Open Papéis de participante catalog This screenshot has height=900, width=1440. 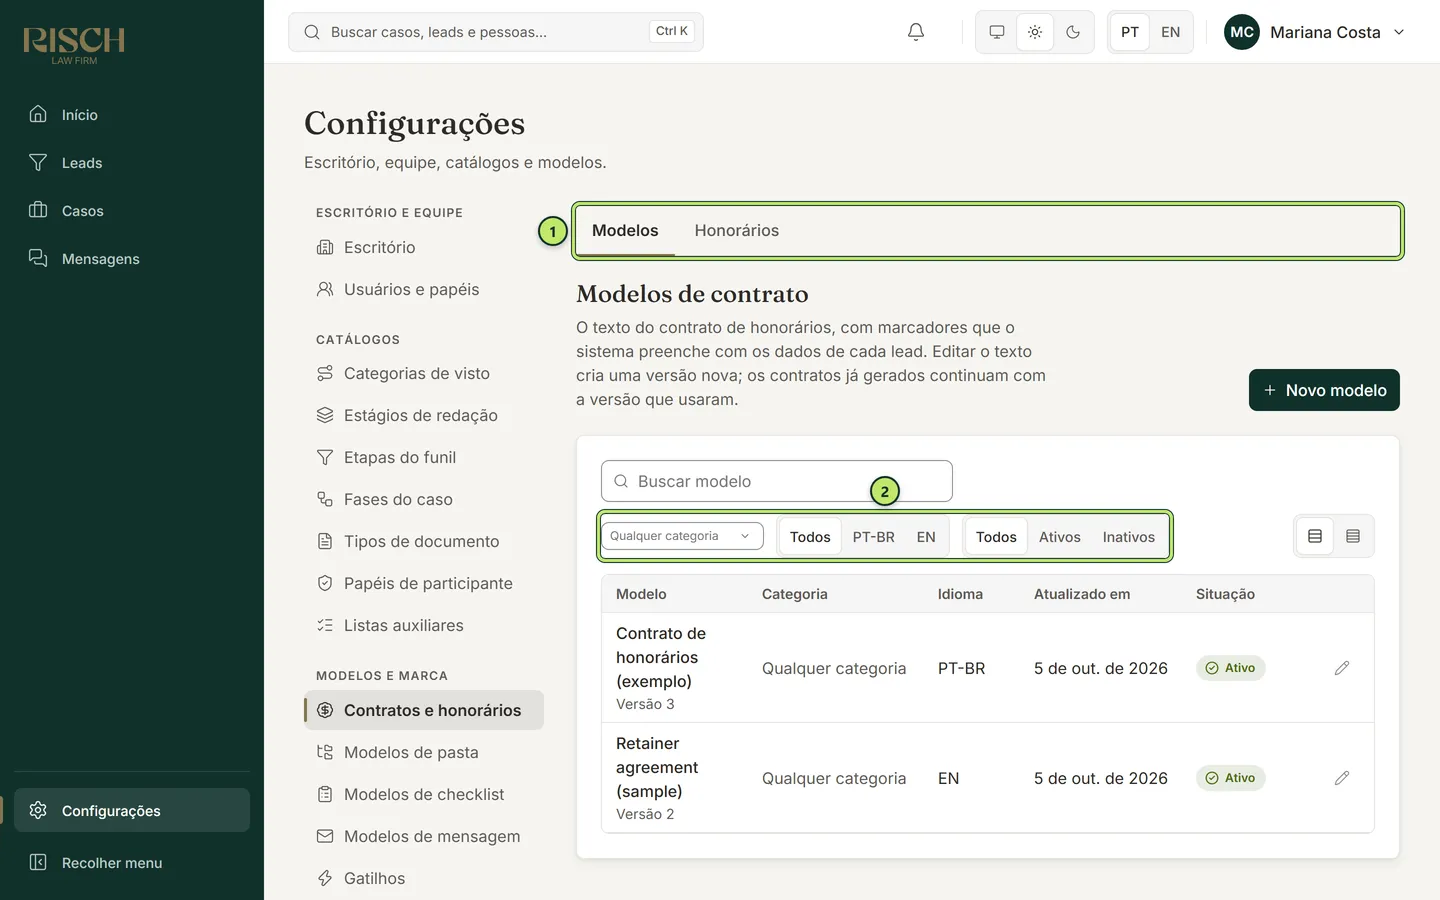click(424, 583)
